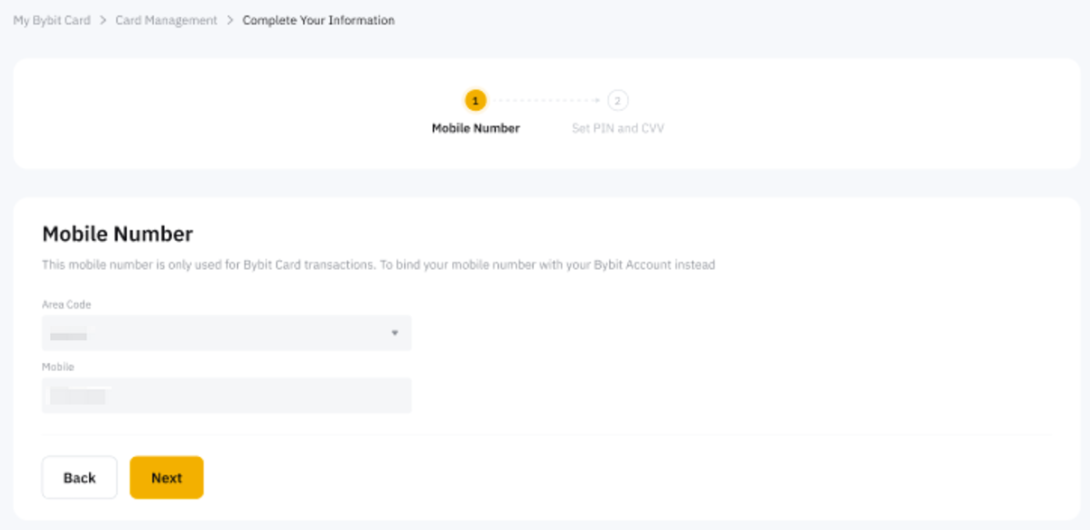1090x530 pixels.
Task: Click the step 2 circle icon
Action: point(618,100)
